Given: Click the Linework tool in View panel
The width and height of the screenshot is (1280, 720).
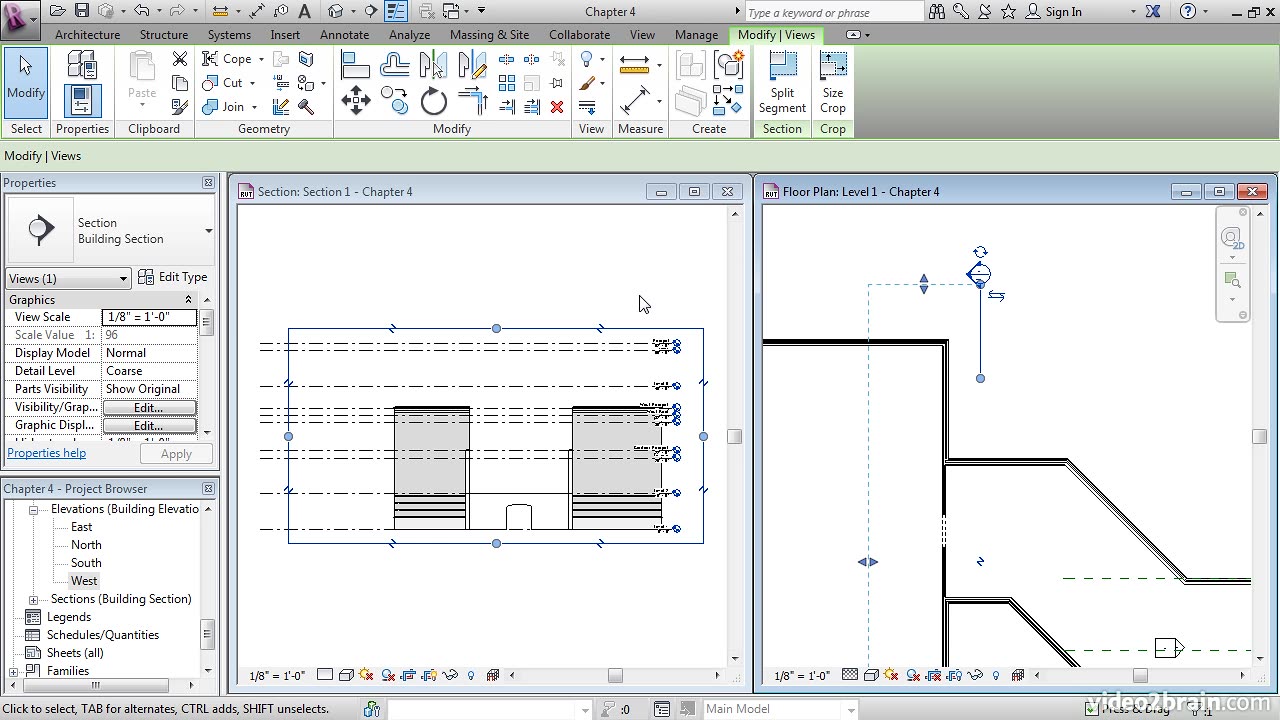Looking at the screenshot, I should pyautogui.click(x=587, y=106).
